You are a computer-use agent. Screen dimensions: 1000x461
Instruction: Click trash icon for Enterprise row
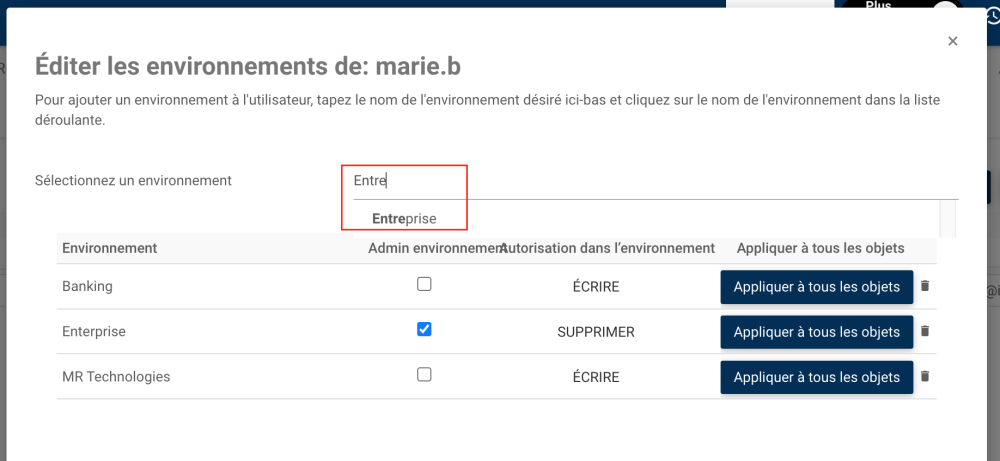[925, 331]
